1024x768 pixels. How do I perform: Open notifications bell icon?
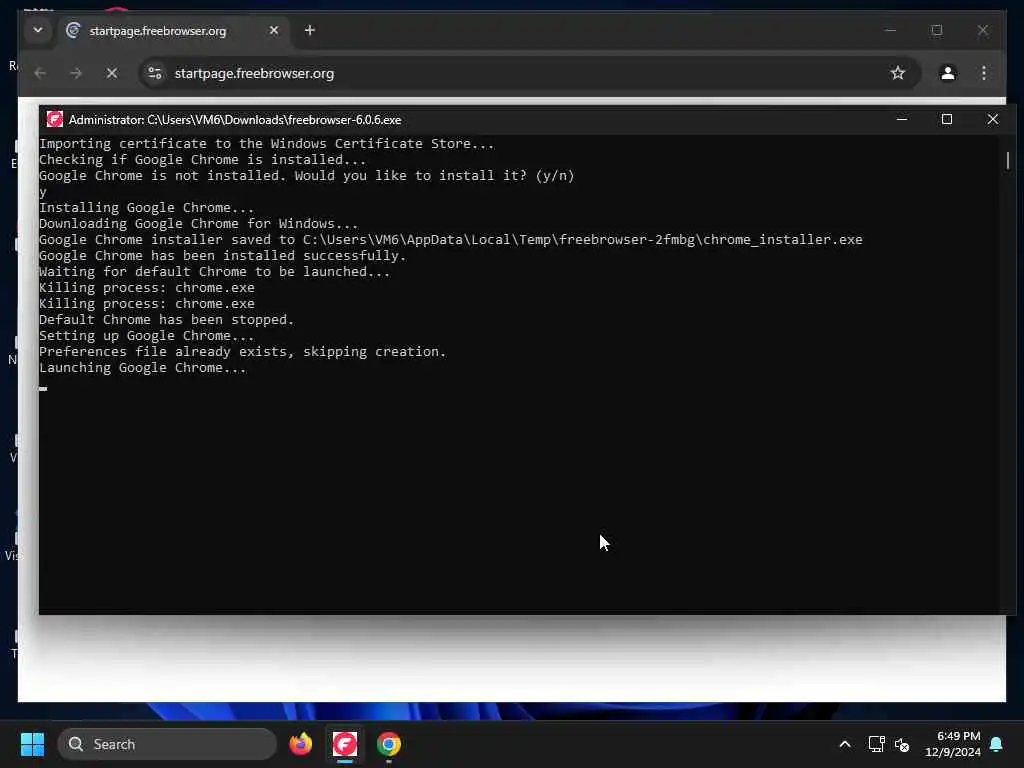pos(997,744)
